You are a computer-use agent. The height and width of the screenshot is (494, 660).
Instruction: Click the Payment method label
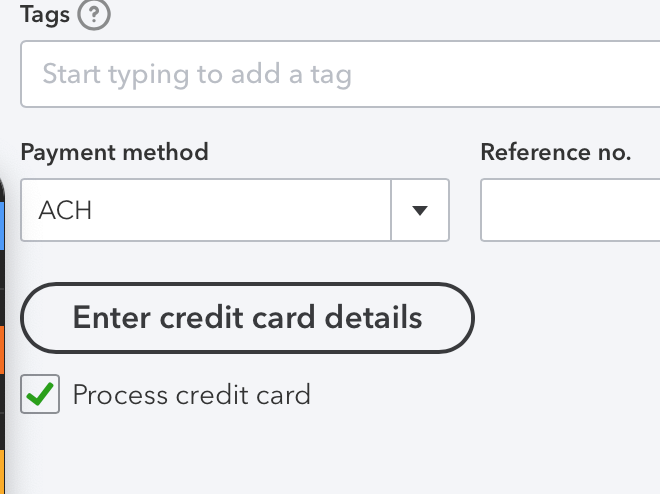point(114,152)
